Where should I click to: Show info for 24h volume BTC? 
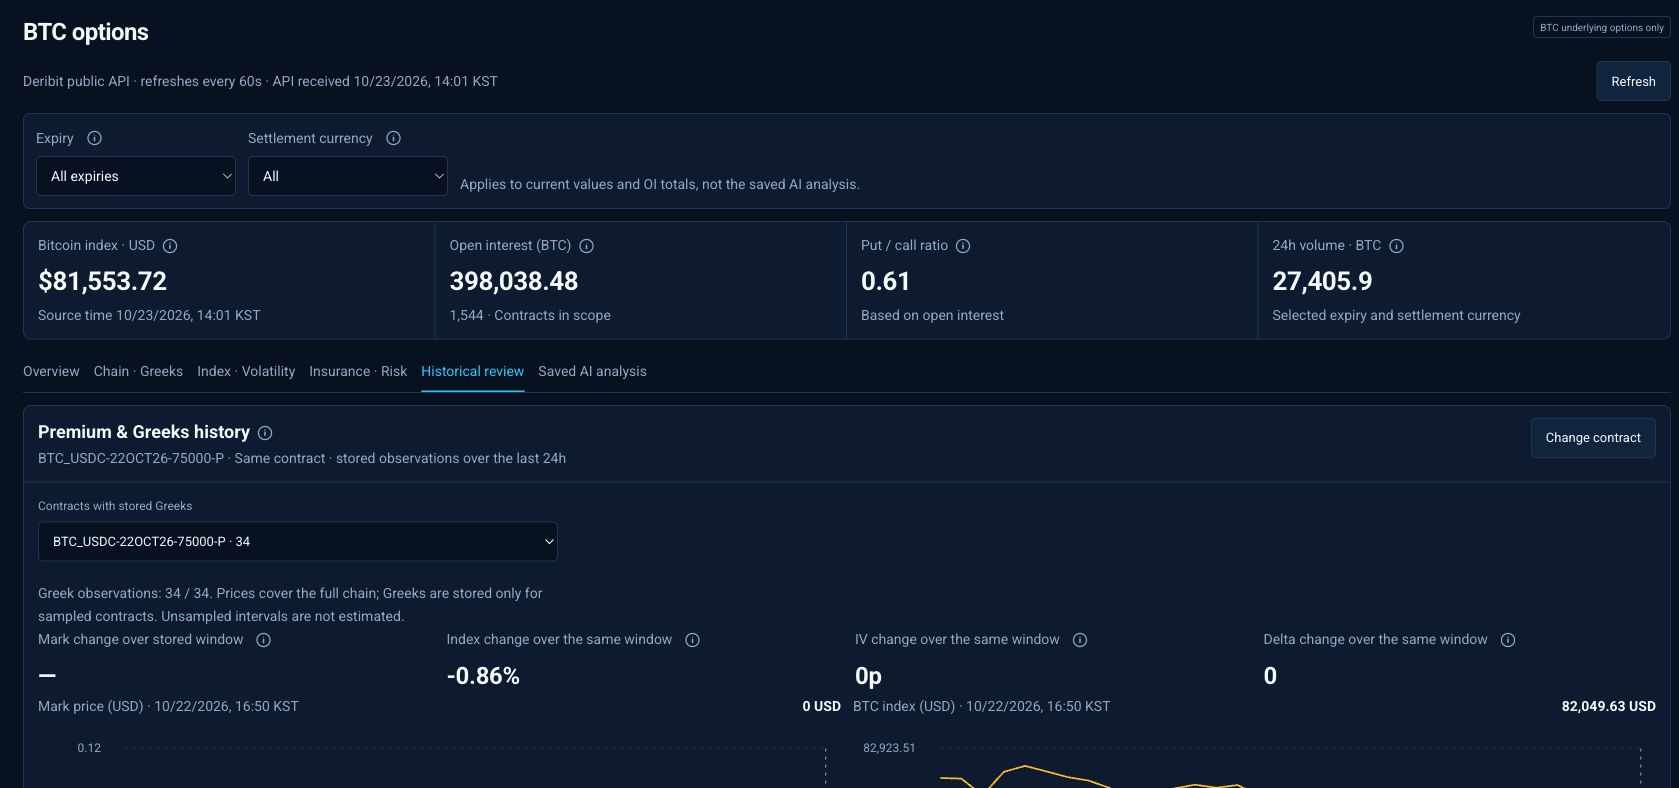(1397, 246)
